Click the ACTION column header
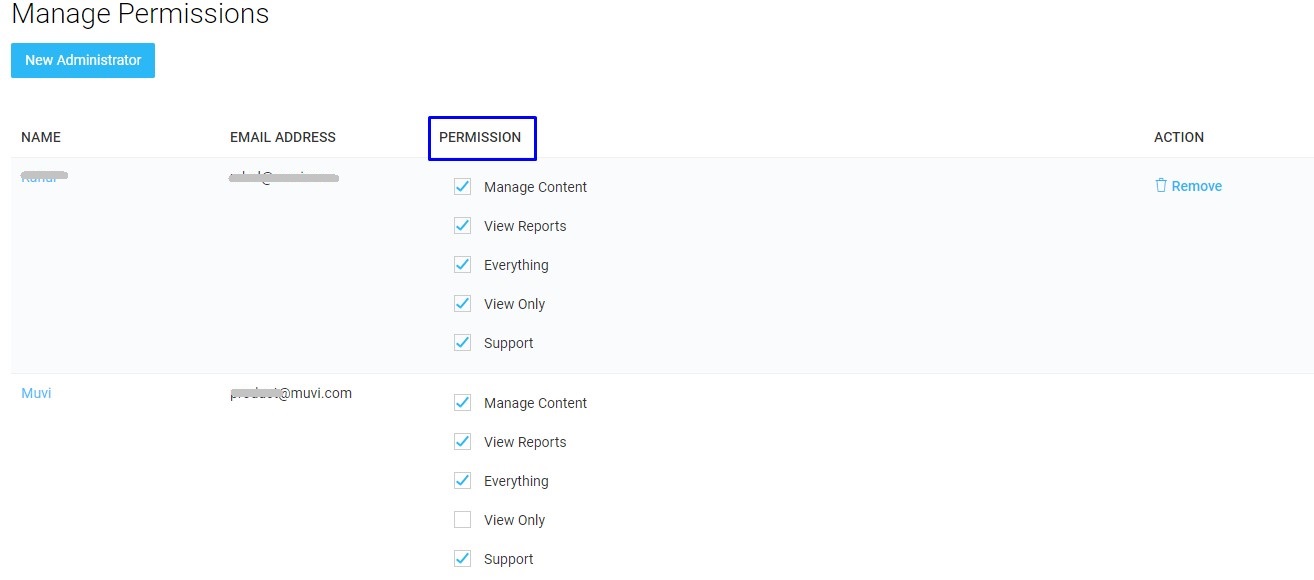 pos(1179,137)
